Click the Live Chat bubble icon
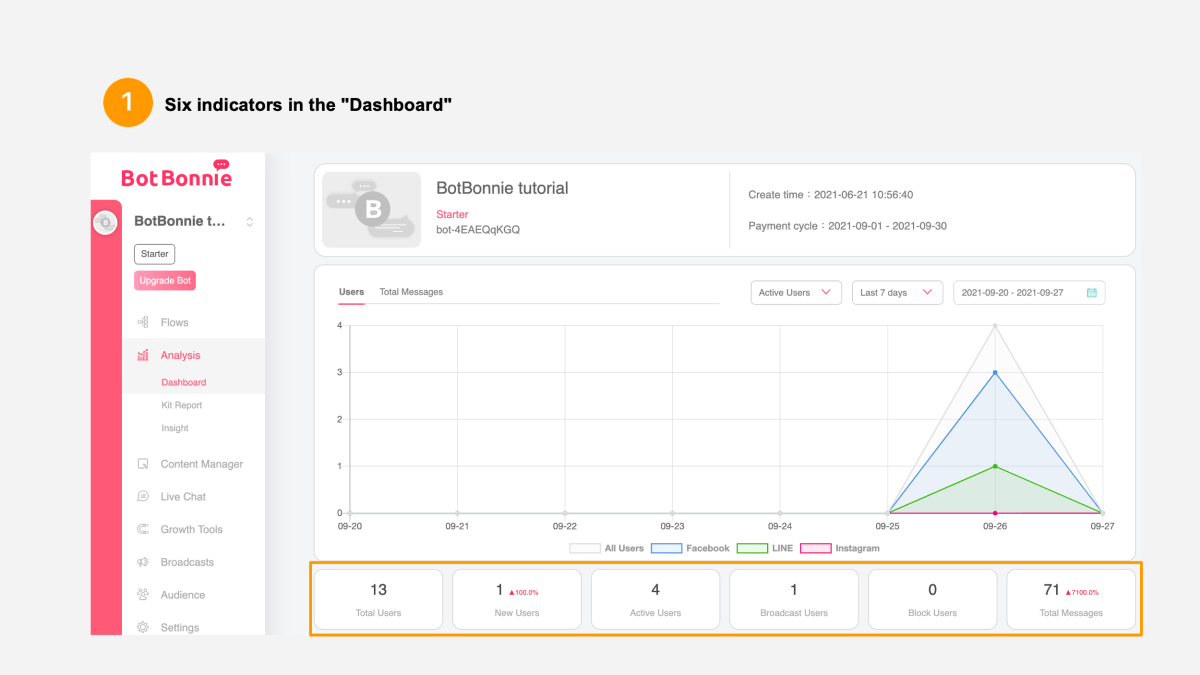The height and width of the screenshot is (675, 1200). [x=143, y=497]
